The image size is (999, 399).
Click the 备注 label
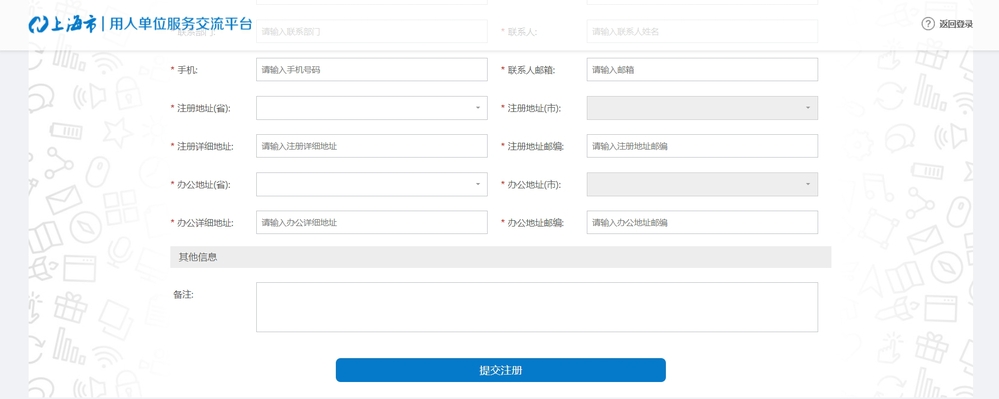[x=183, y=295]
